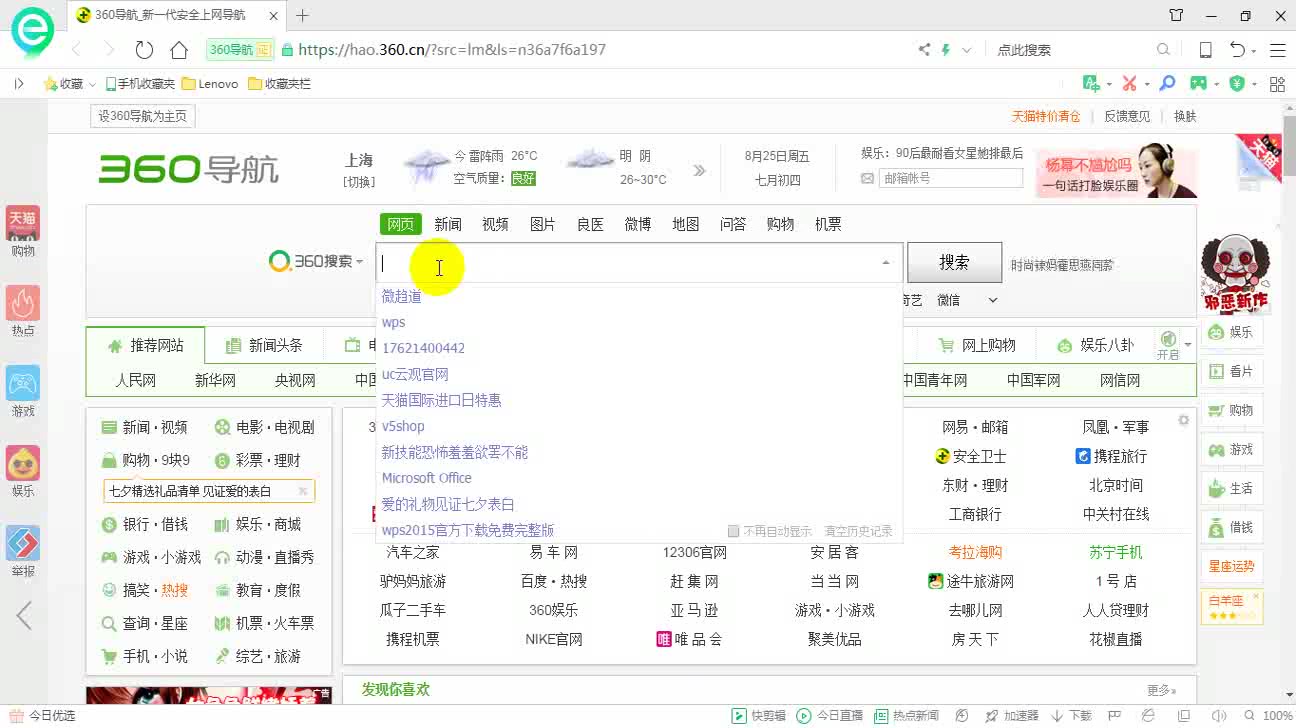Open the Lenovo bookmarks folder

210,84
